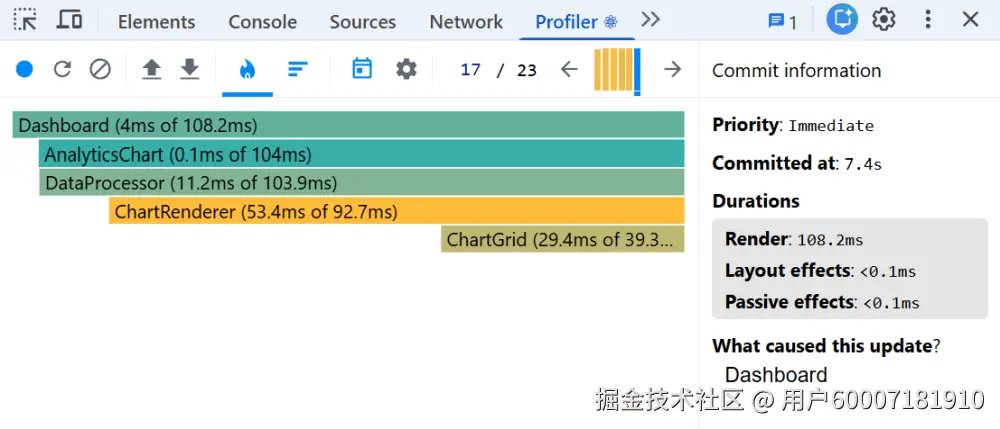Switch to the Console tab
The width and height of the screenshot is (1000, 429).
tap(262, 21)
